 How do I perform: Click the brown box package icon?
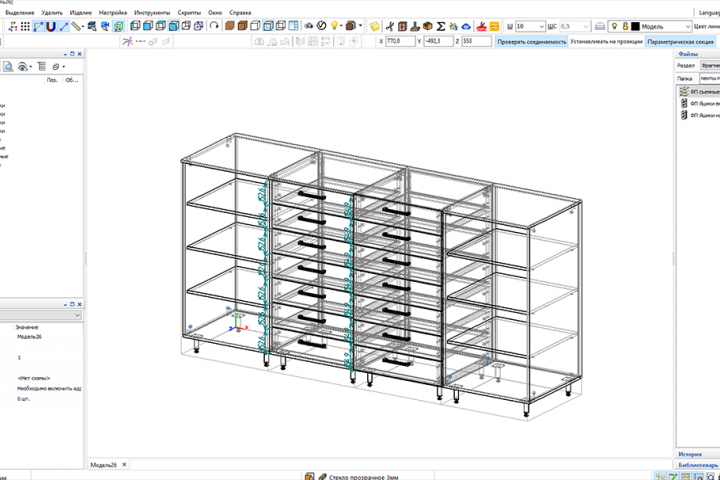click(428, 26)
